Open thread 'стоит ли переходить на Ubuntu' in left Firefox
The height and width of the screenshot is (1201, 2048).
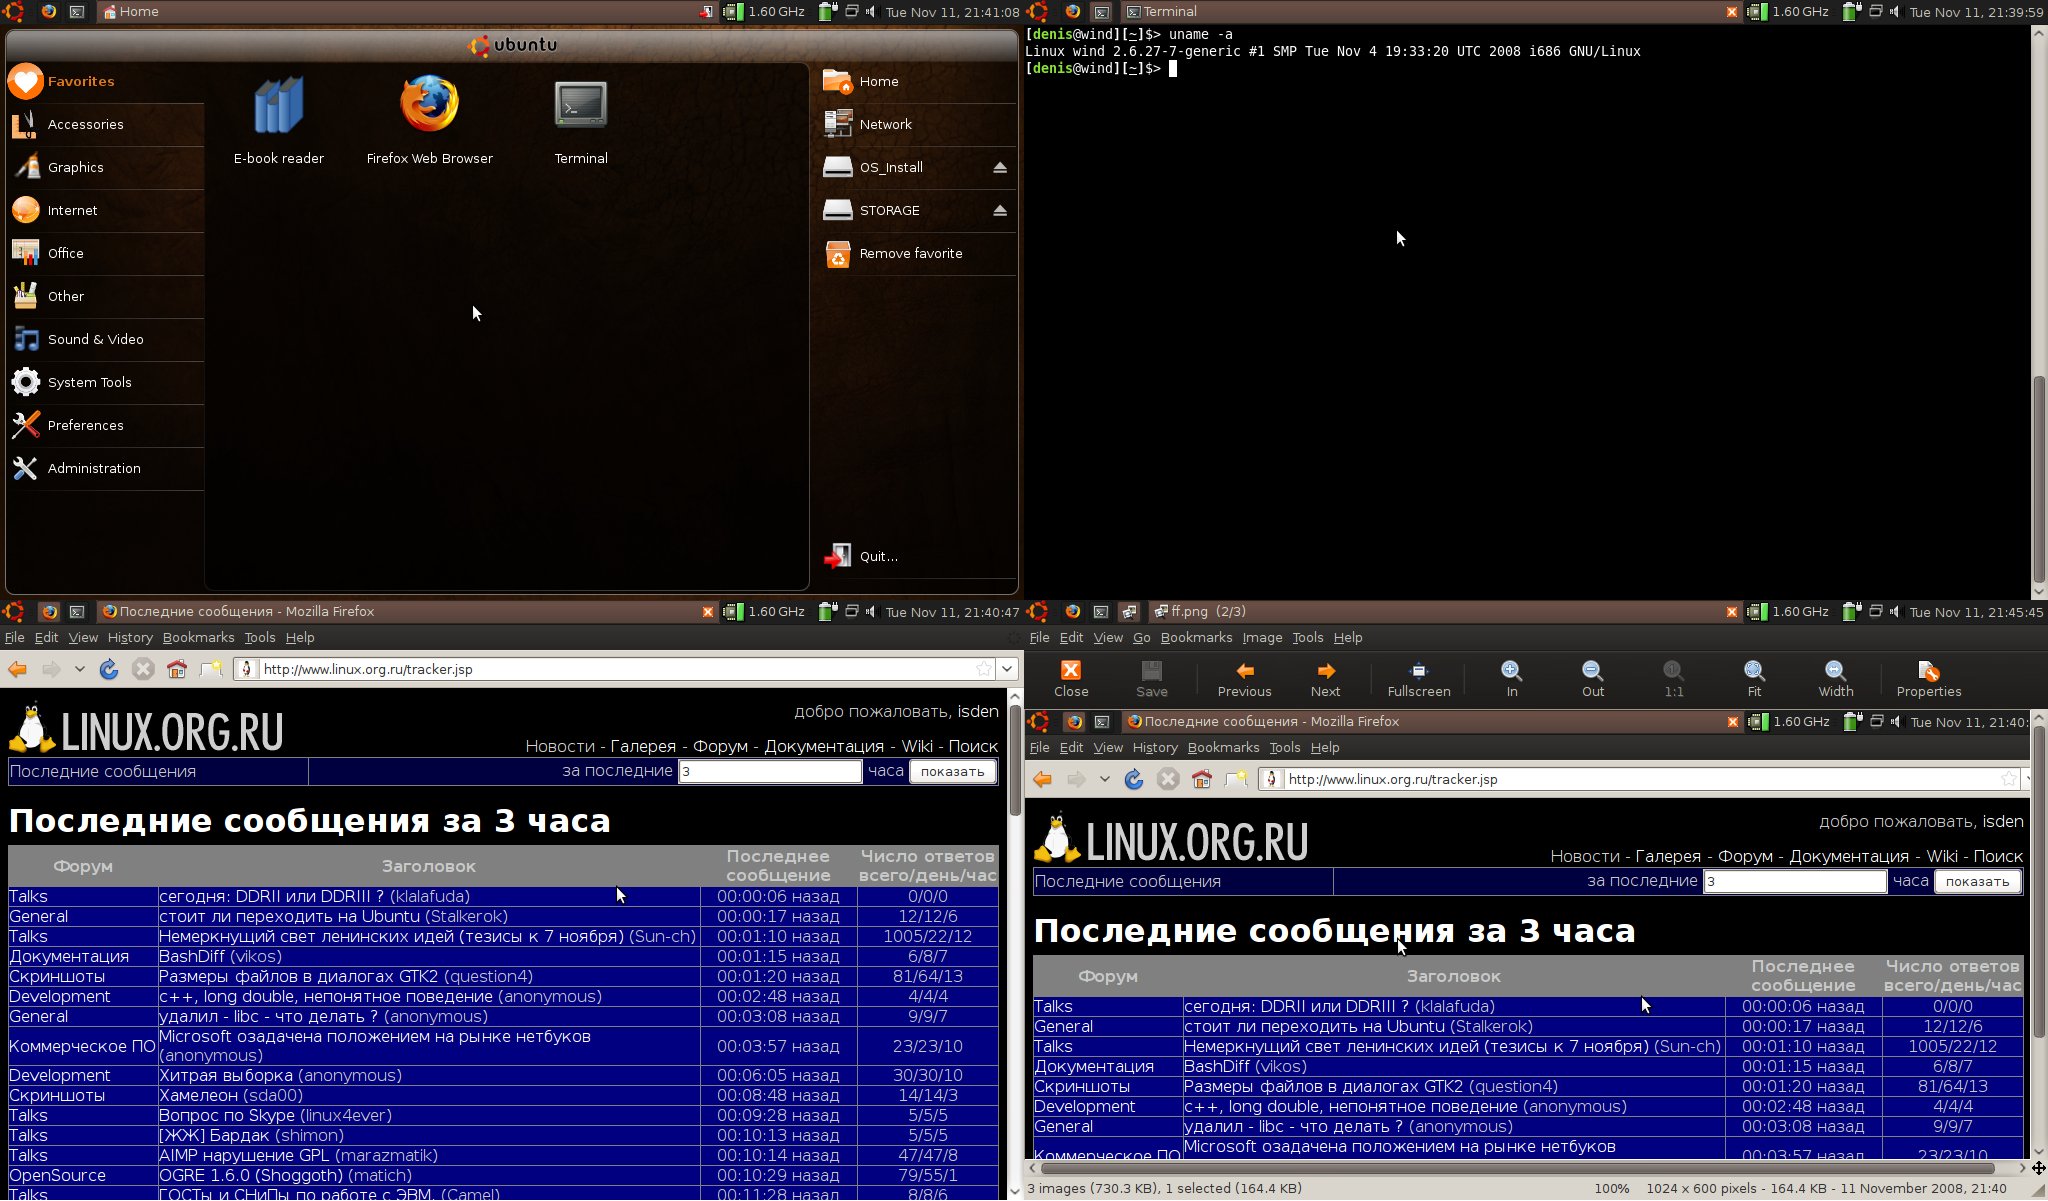pyautogui.click(x=289, y=917)
